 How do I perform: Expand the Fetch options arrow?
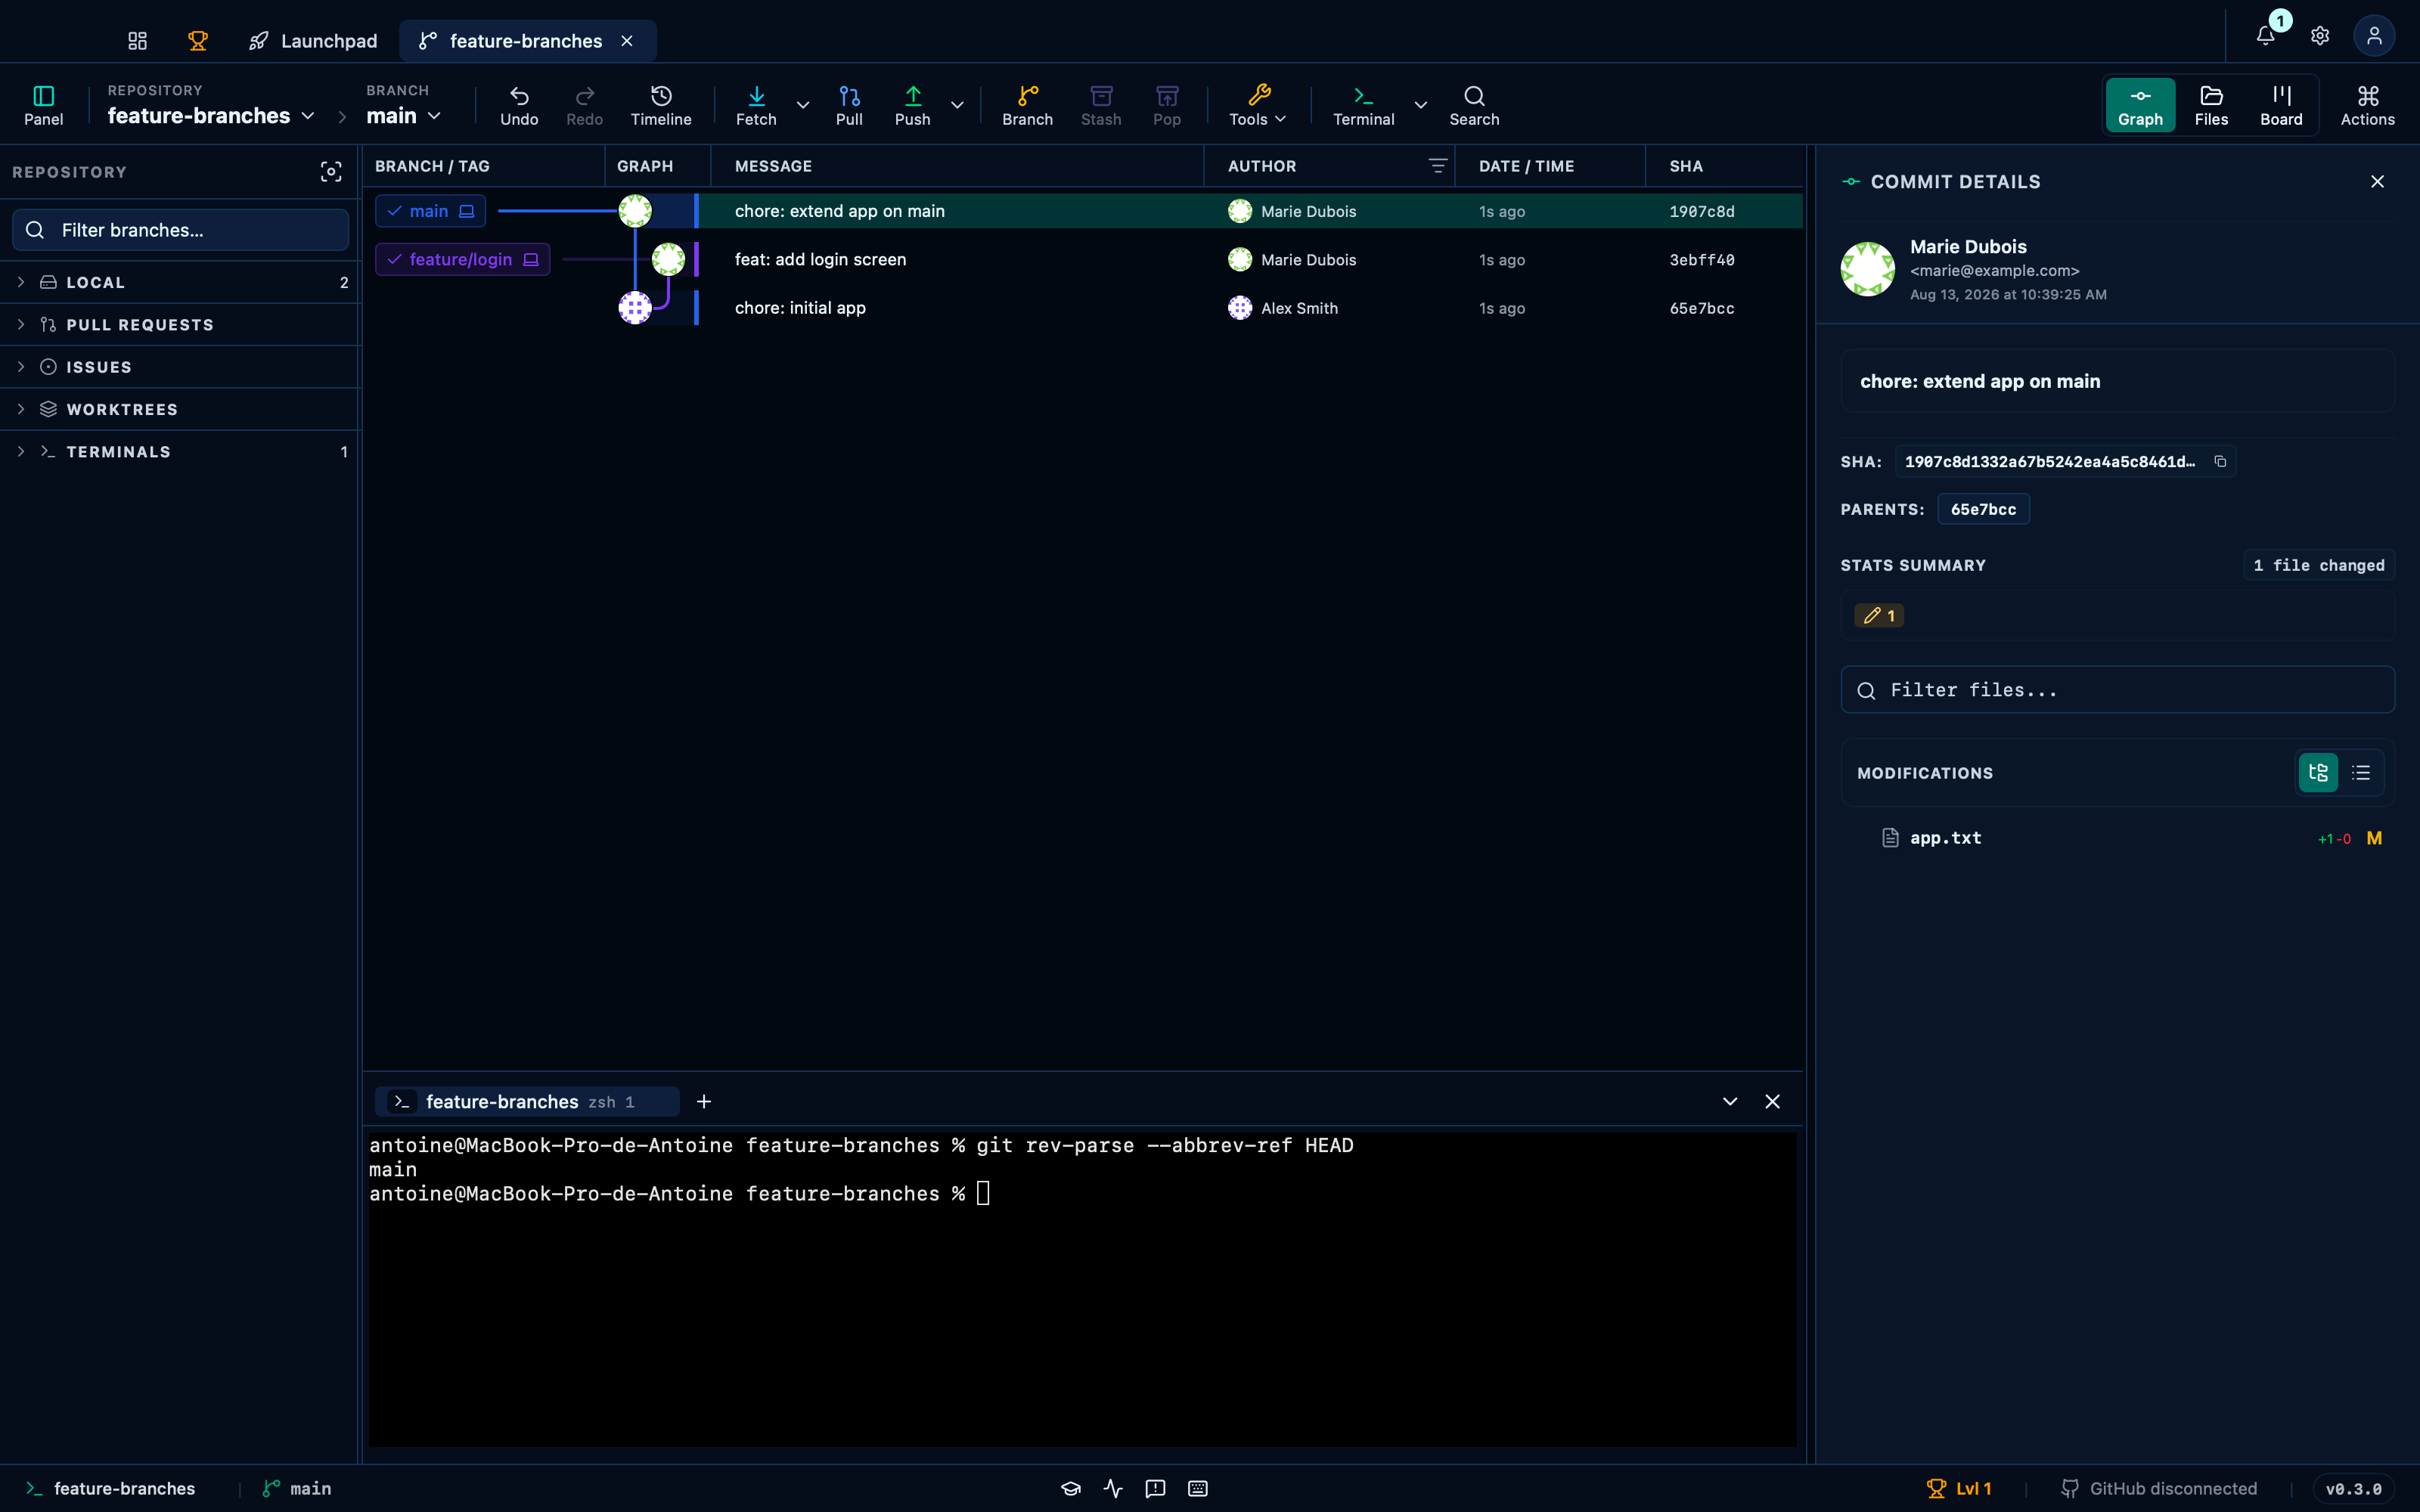coord(803,105)
